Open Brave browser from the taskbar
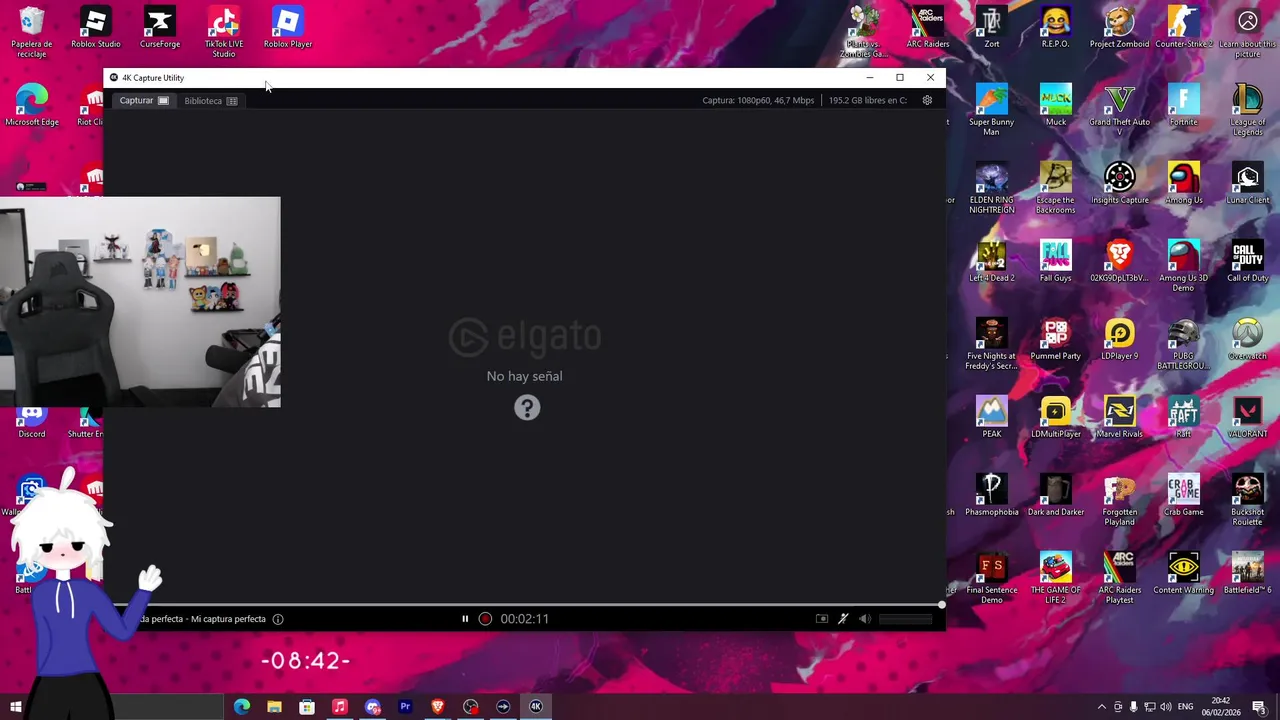This screenshot has width=1280, height=720. pos(438,707)
